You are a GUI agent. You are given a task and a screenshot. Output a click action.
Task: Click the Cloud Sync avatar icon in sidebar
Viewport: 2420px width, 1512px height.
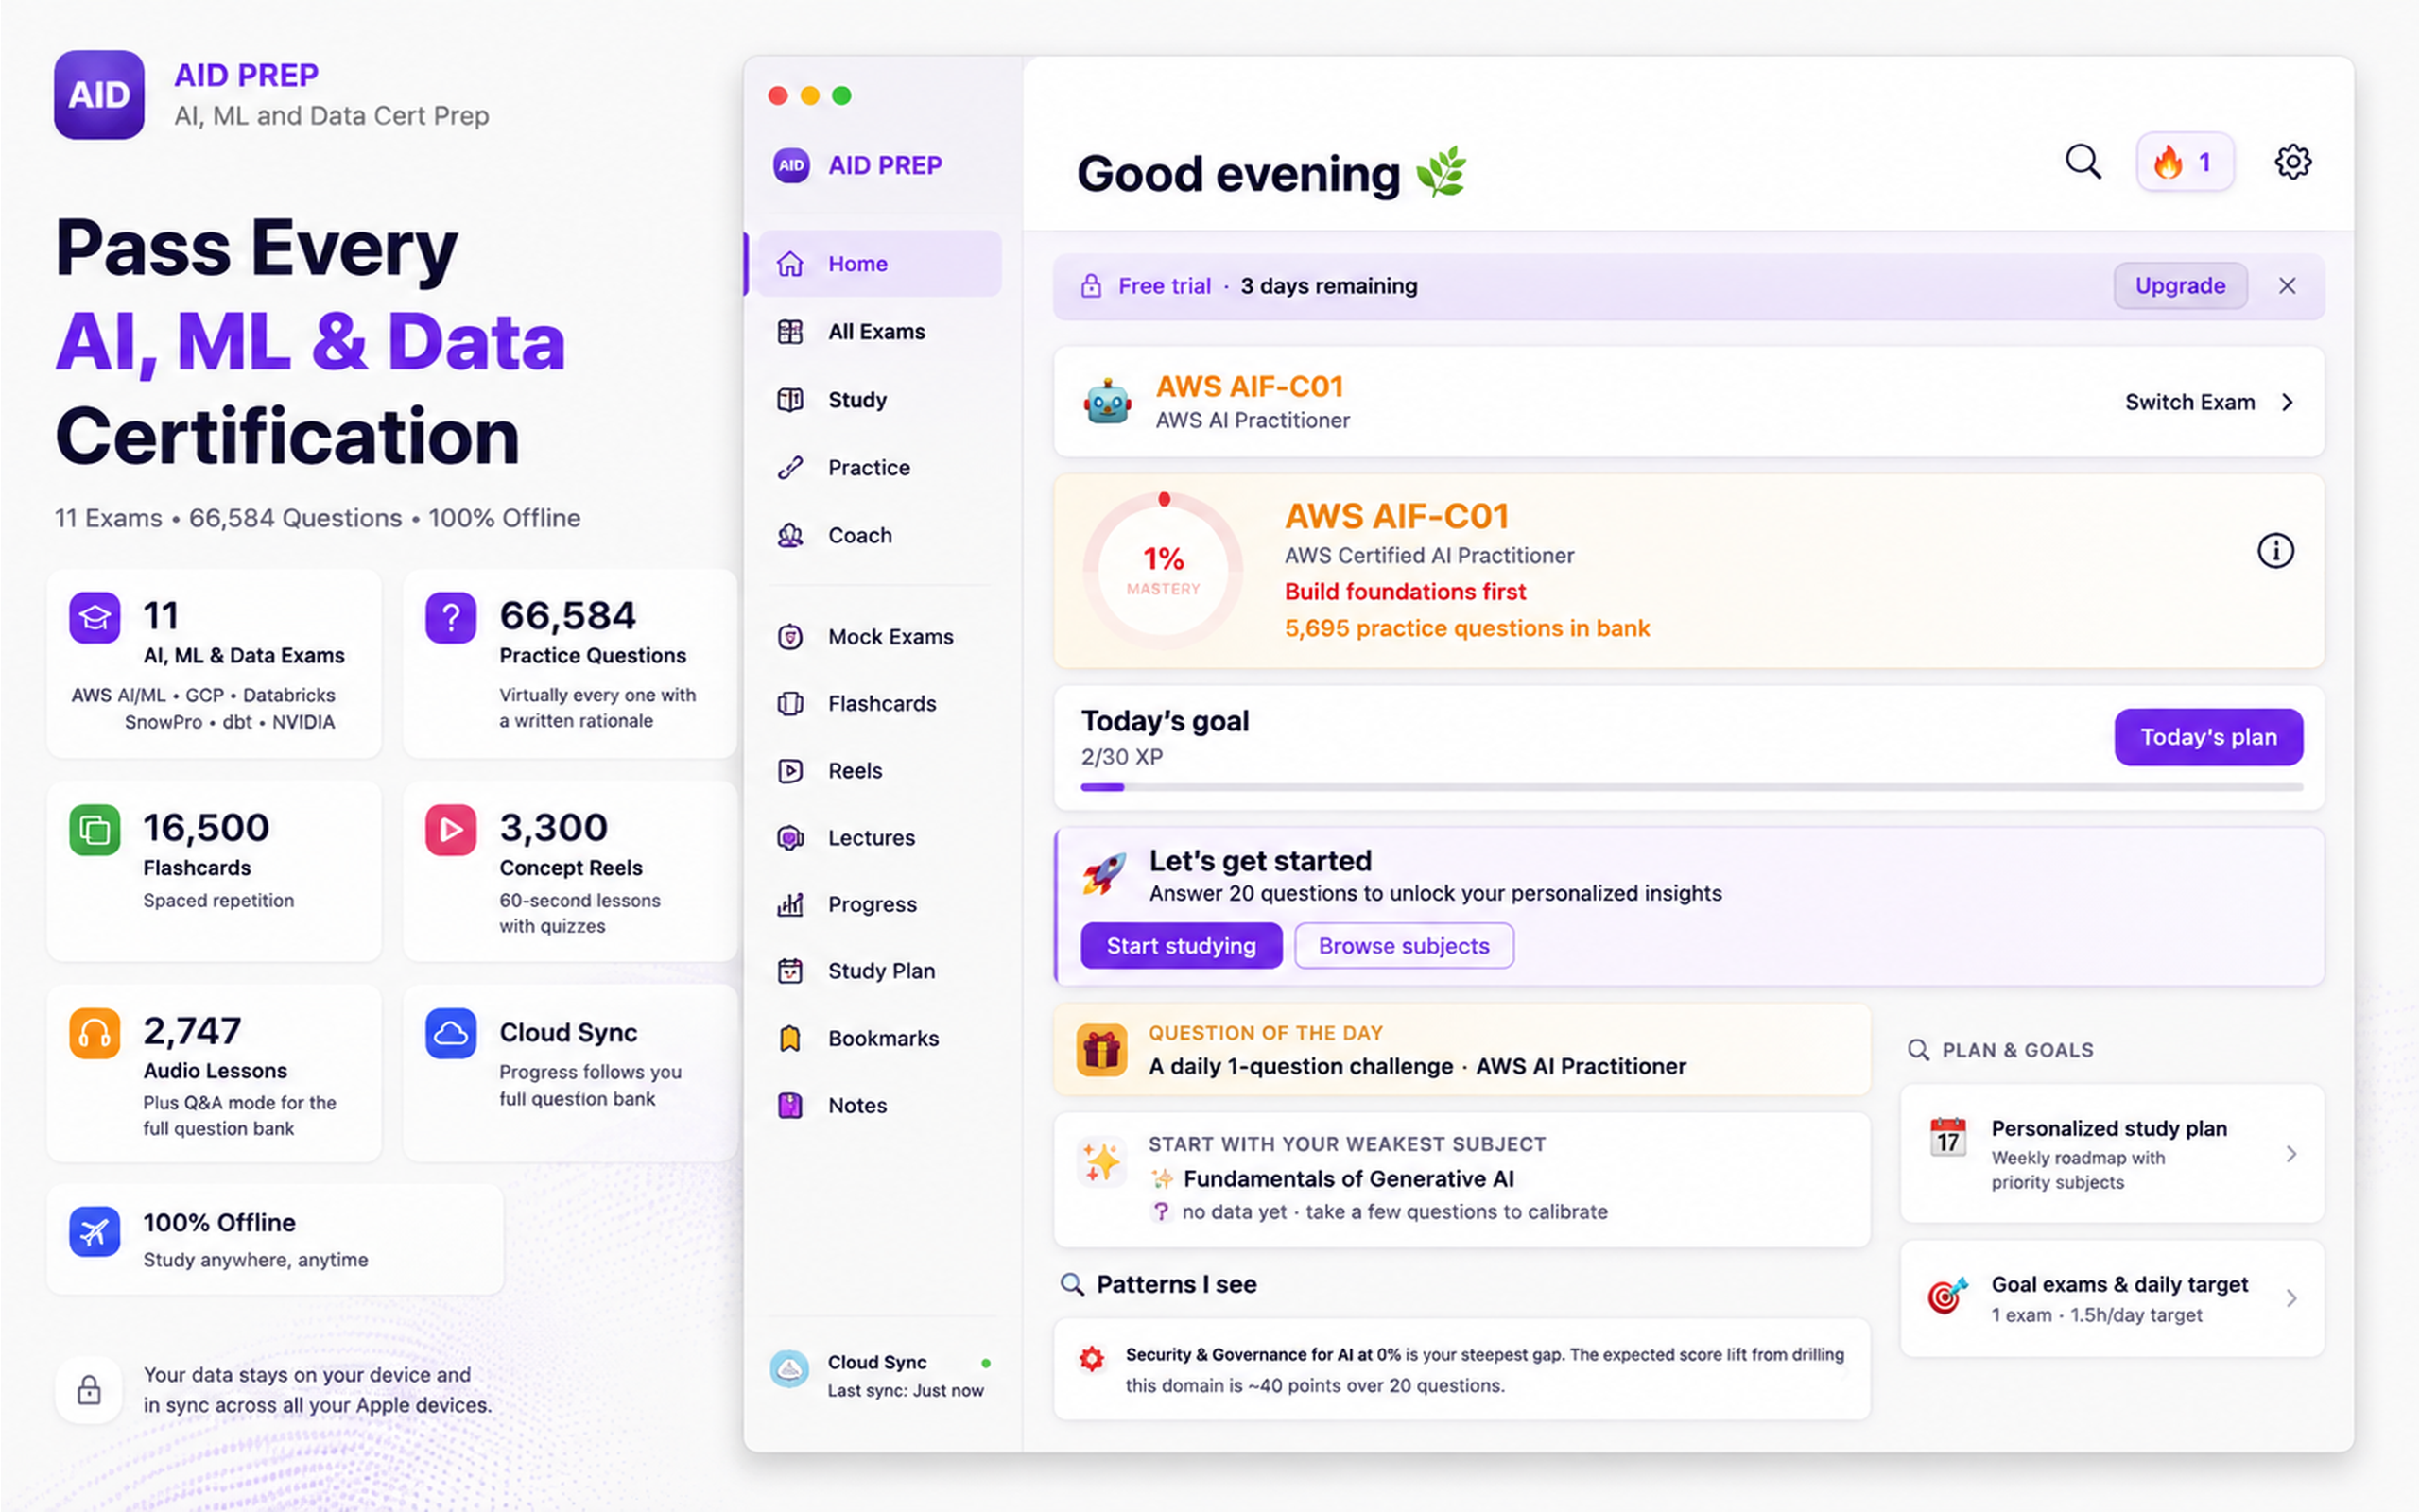pos(789,1369)
